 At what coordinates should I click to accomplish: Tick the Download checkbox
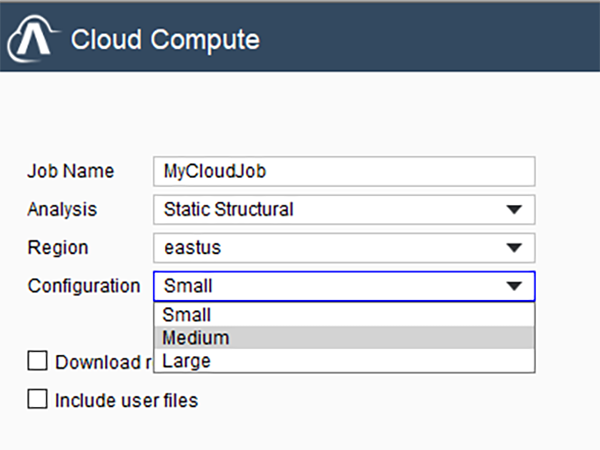pyautogui.click(x=38, y=361)
